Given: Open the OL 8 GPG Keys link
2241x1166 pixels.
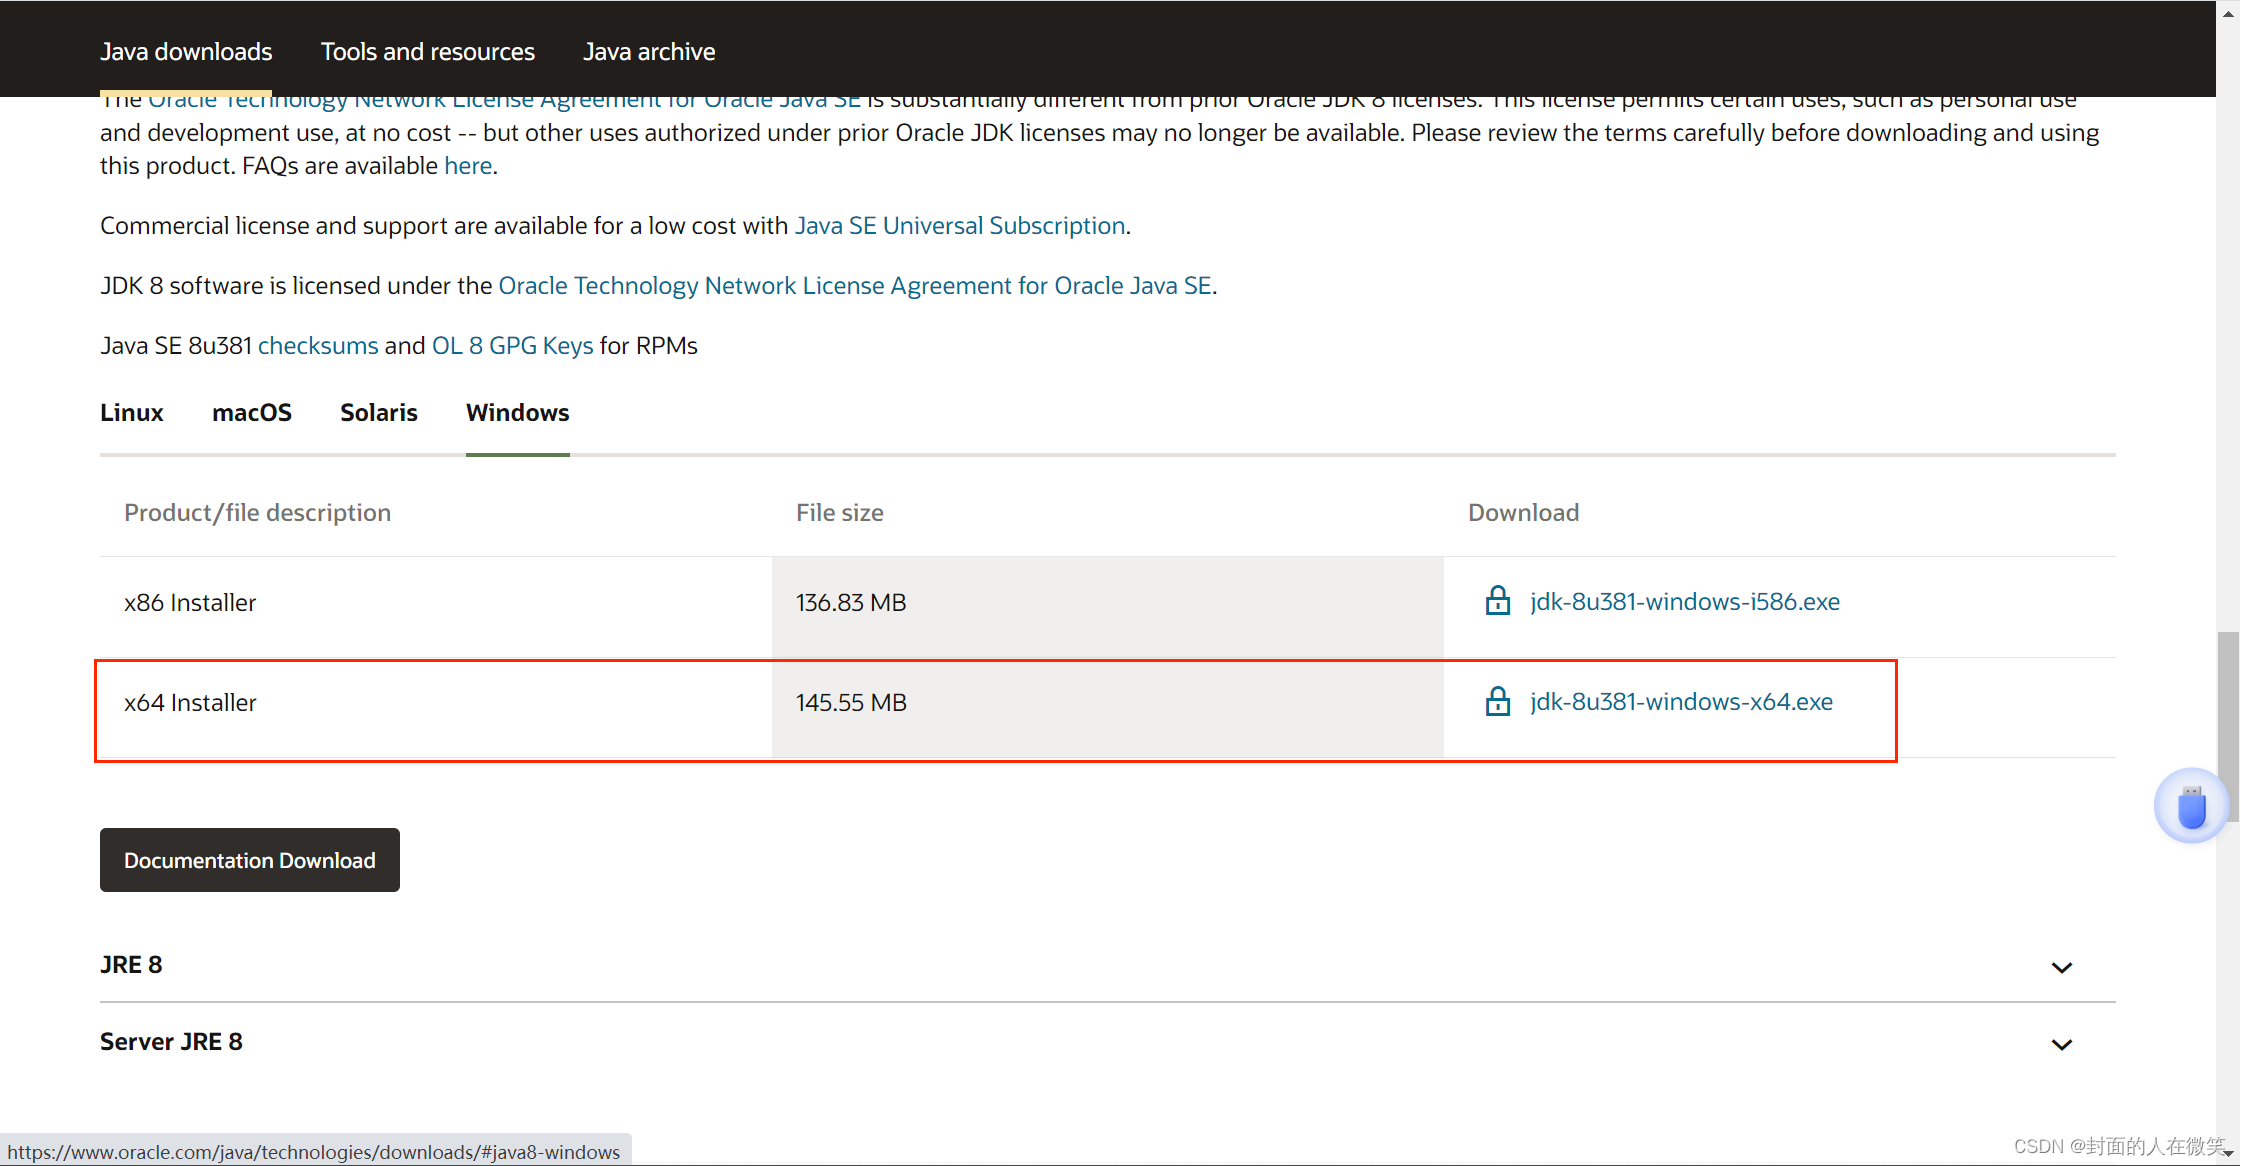Looking at the screenshot, I should click(512, 345).
